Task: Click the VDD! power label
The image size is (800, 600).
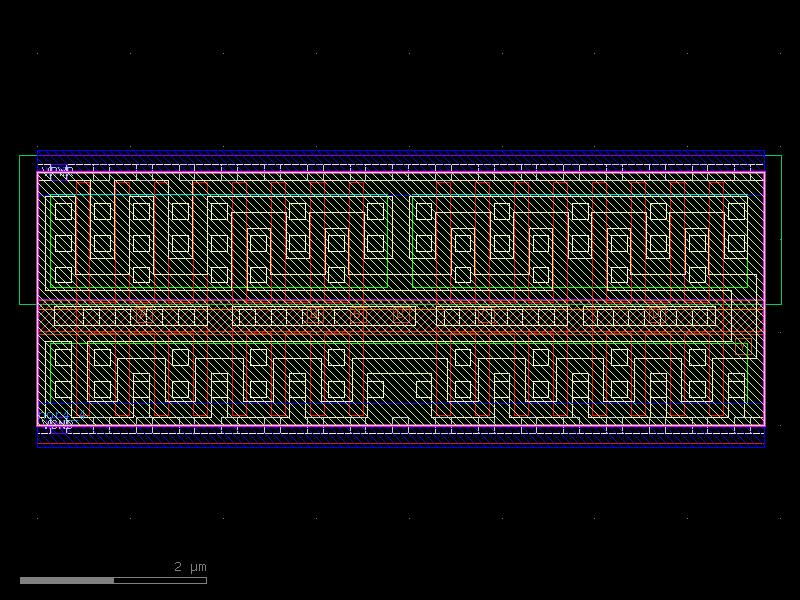Action: 55,170
